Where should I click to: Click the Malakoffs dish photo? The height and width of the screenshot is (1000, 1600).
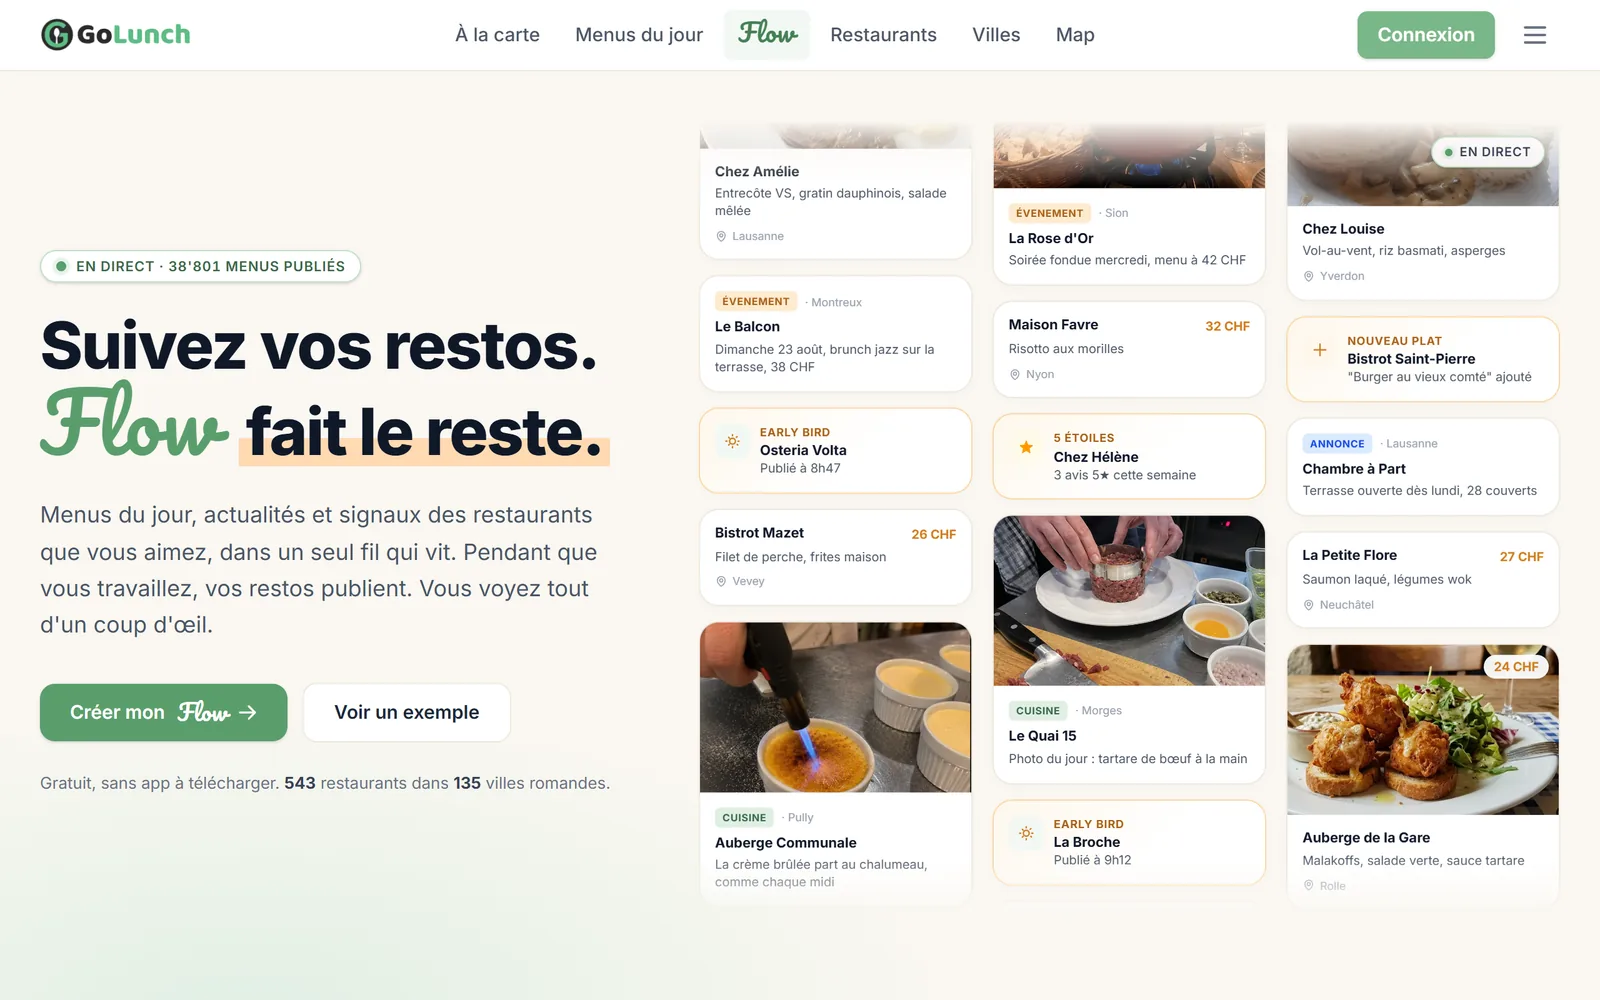1423,730
